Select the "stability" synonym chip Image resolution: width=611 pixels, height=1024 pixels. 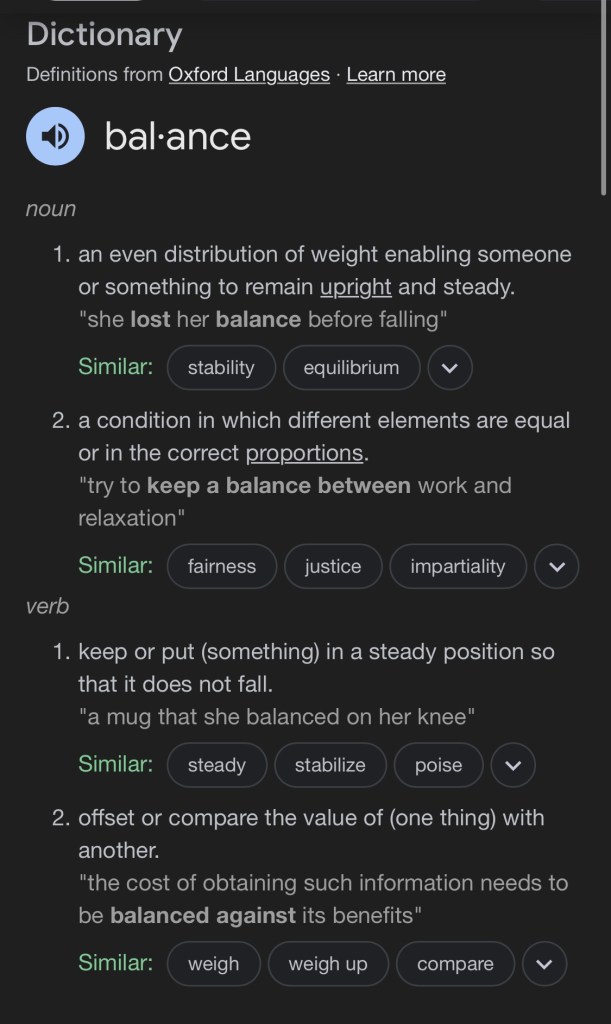click(221, 368)
